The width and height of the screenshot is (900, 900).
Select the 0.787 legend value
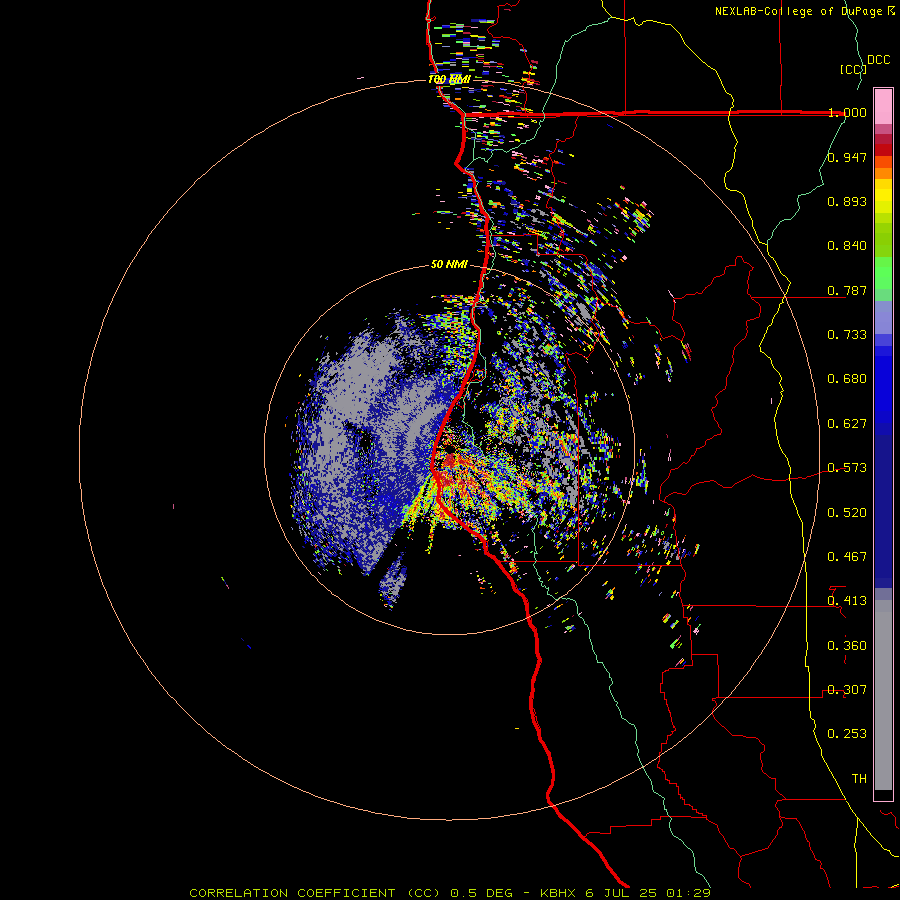pos(847,290)
